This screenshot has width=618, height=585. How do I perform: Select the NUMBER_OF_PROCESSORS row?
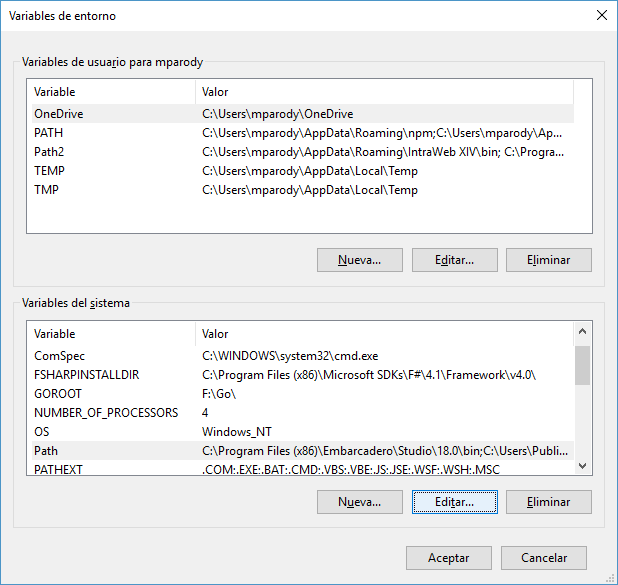point(303,413)
